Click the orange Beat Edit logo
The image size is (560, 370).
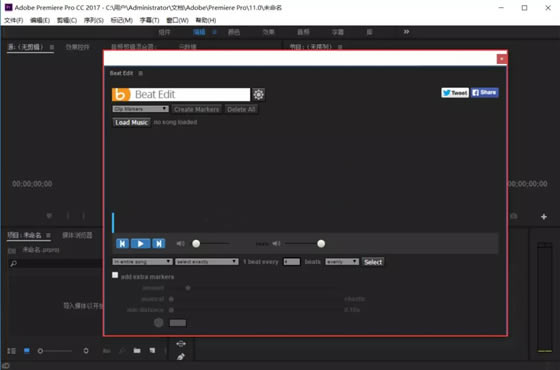(x=121, y=95)
